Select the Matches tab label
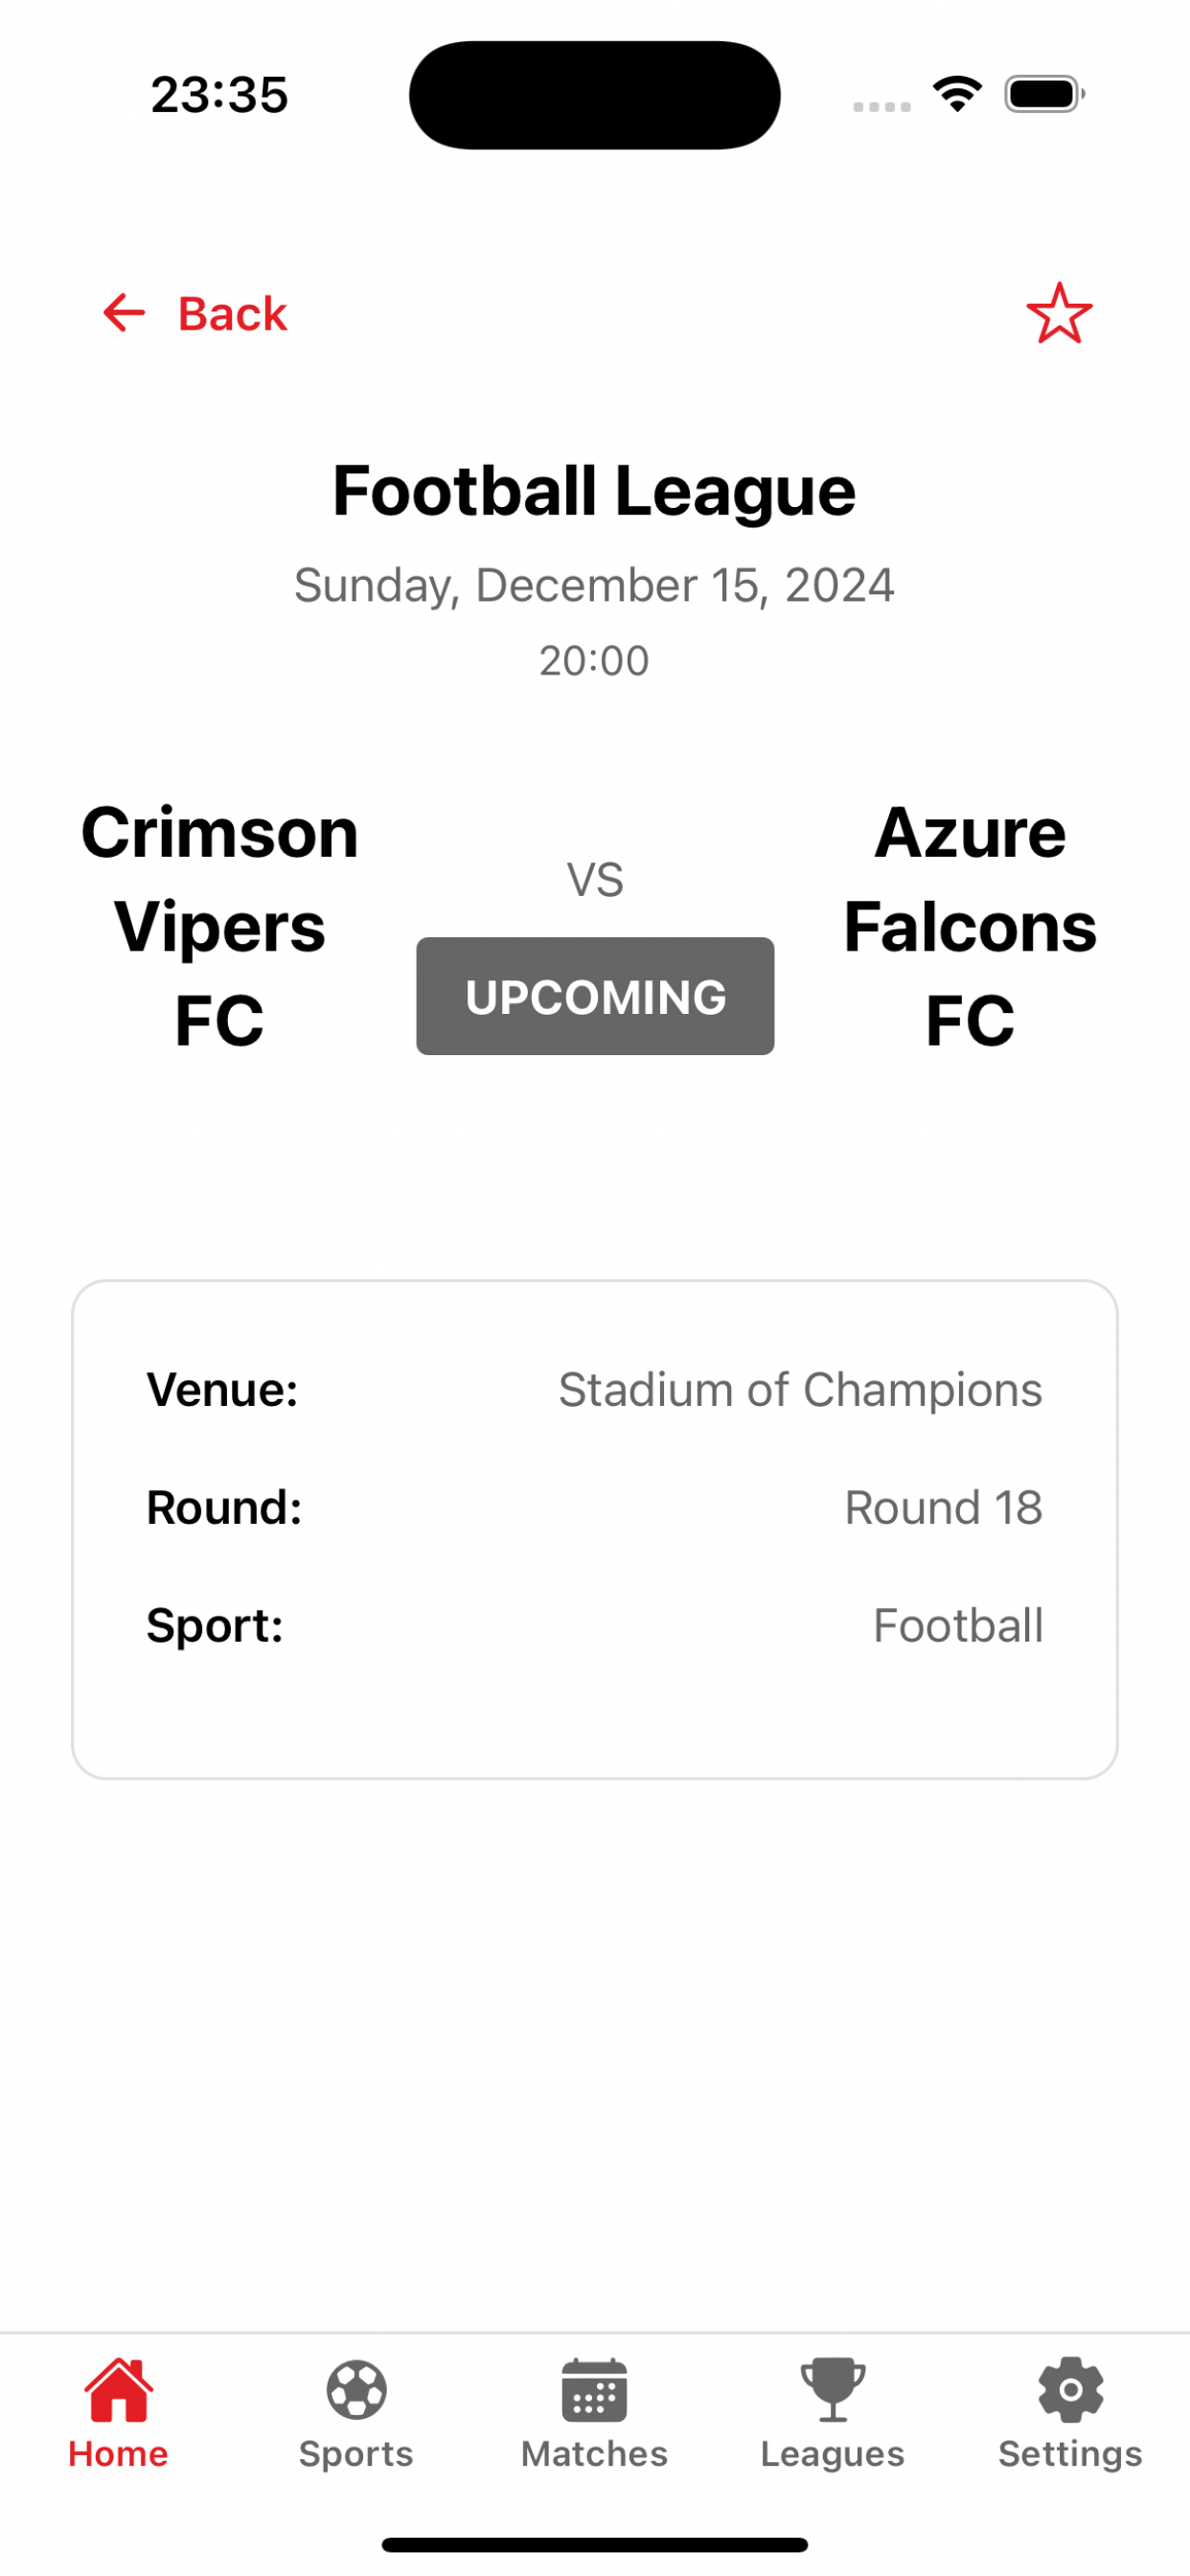Screen dimensions: 1190x2576 tap(595, 2454)
